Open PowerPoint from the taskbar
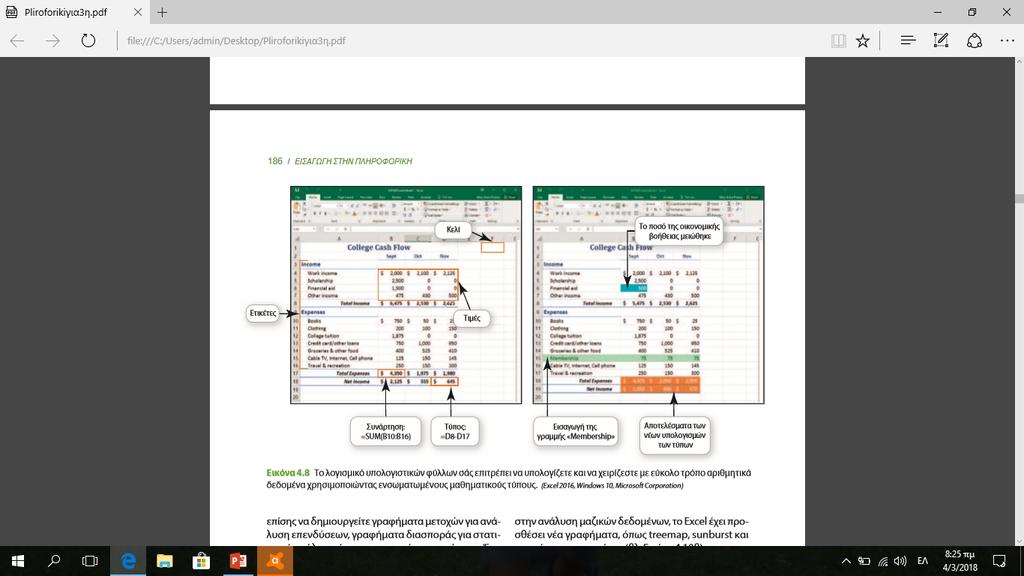Image resolution: width=1024 pixels, height=576 pixels. (238, 561)
